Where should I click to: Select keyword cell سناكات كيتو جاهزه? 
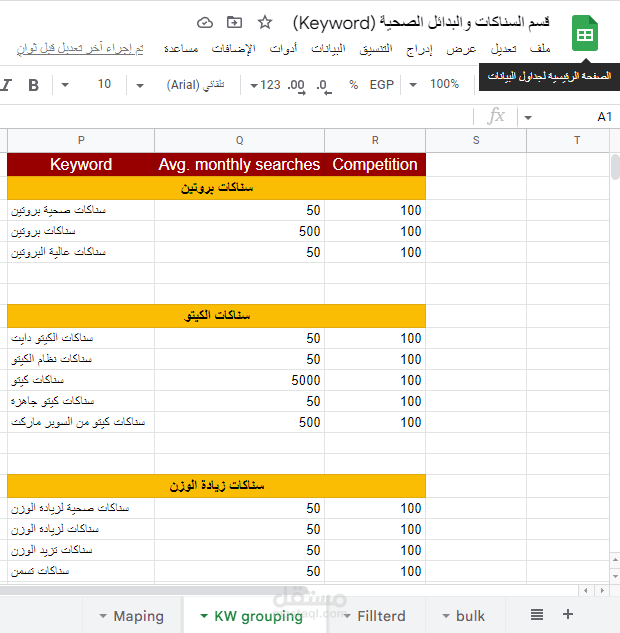click(81, 401)
